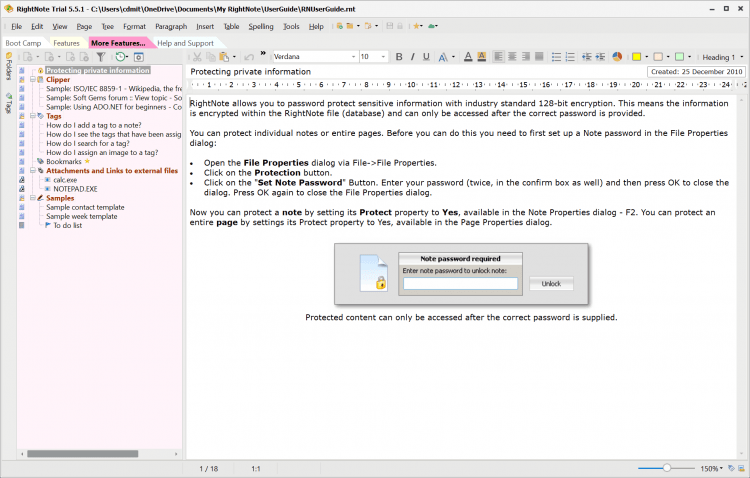Copy selection to clipboard

210,57
